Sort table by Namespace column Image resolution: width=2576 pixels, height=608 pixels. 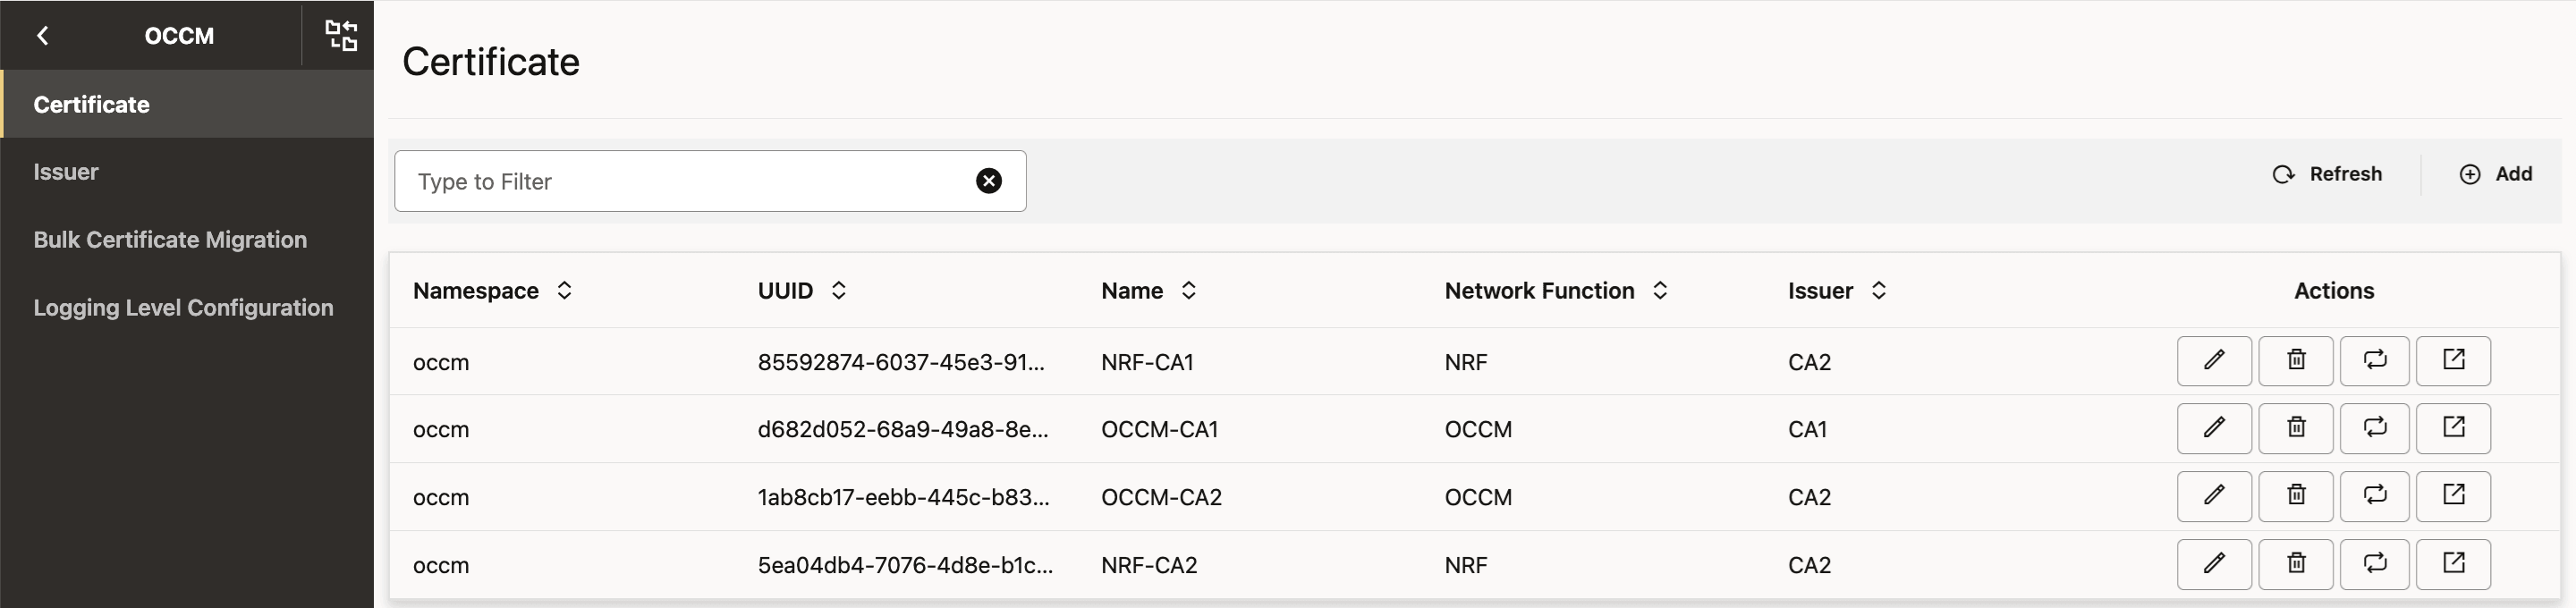coord(564,290)
